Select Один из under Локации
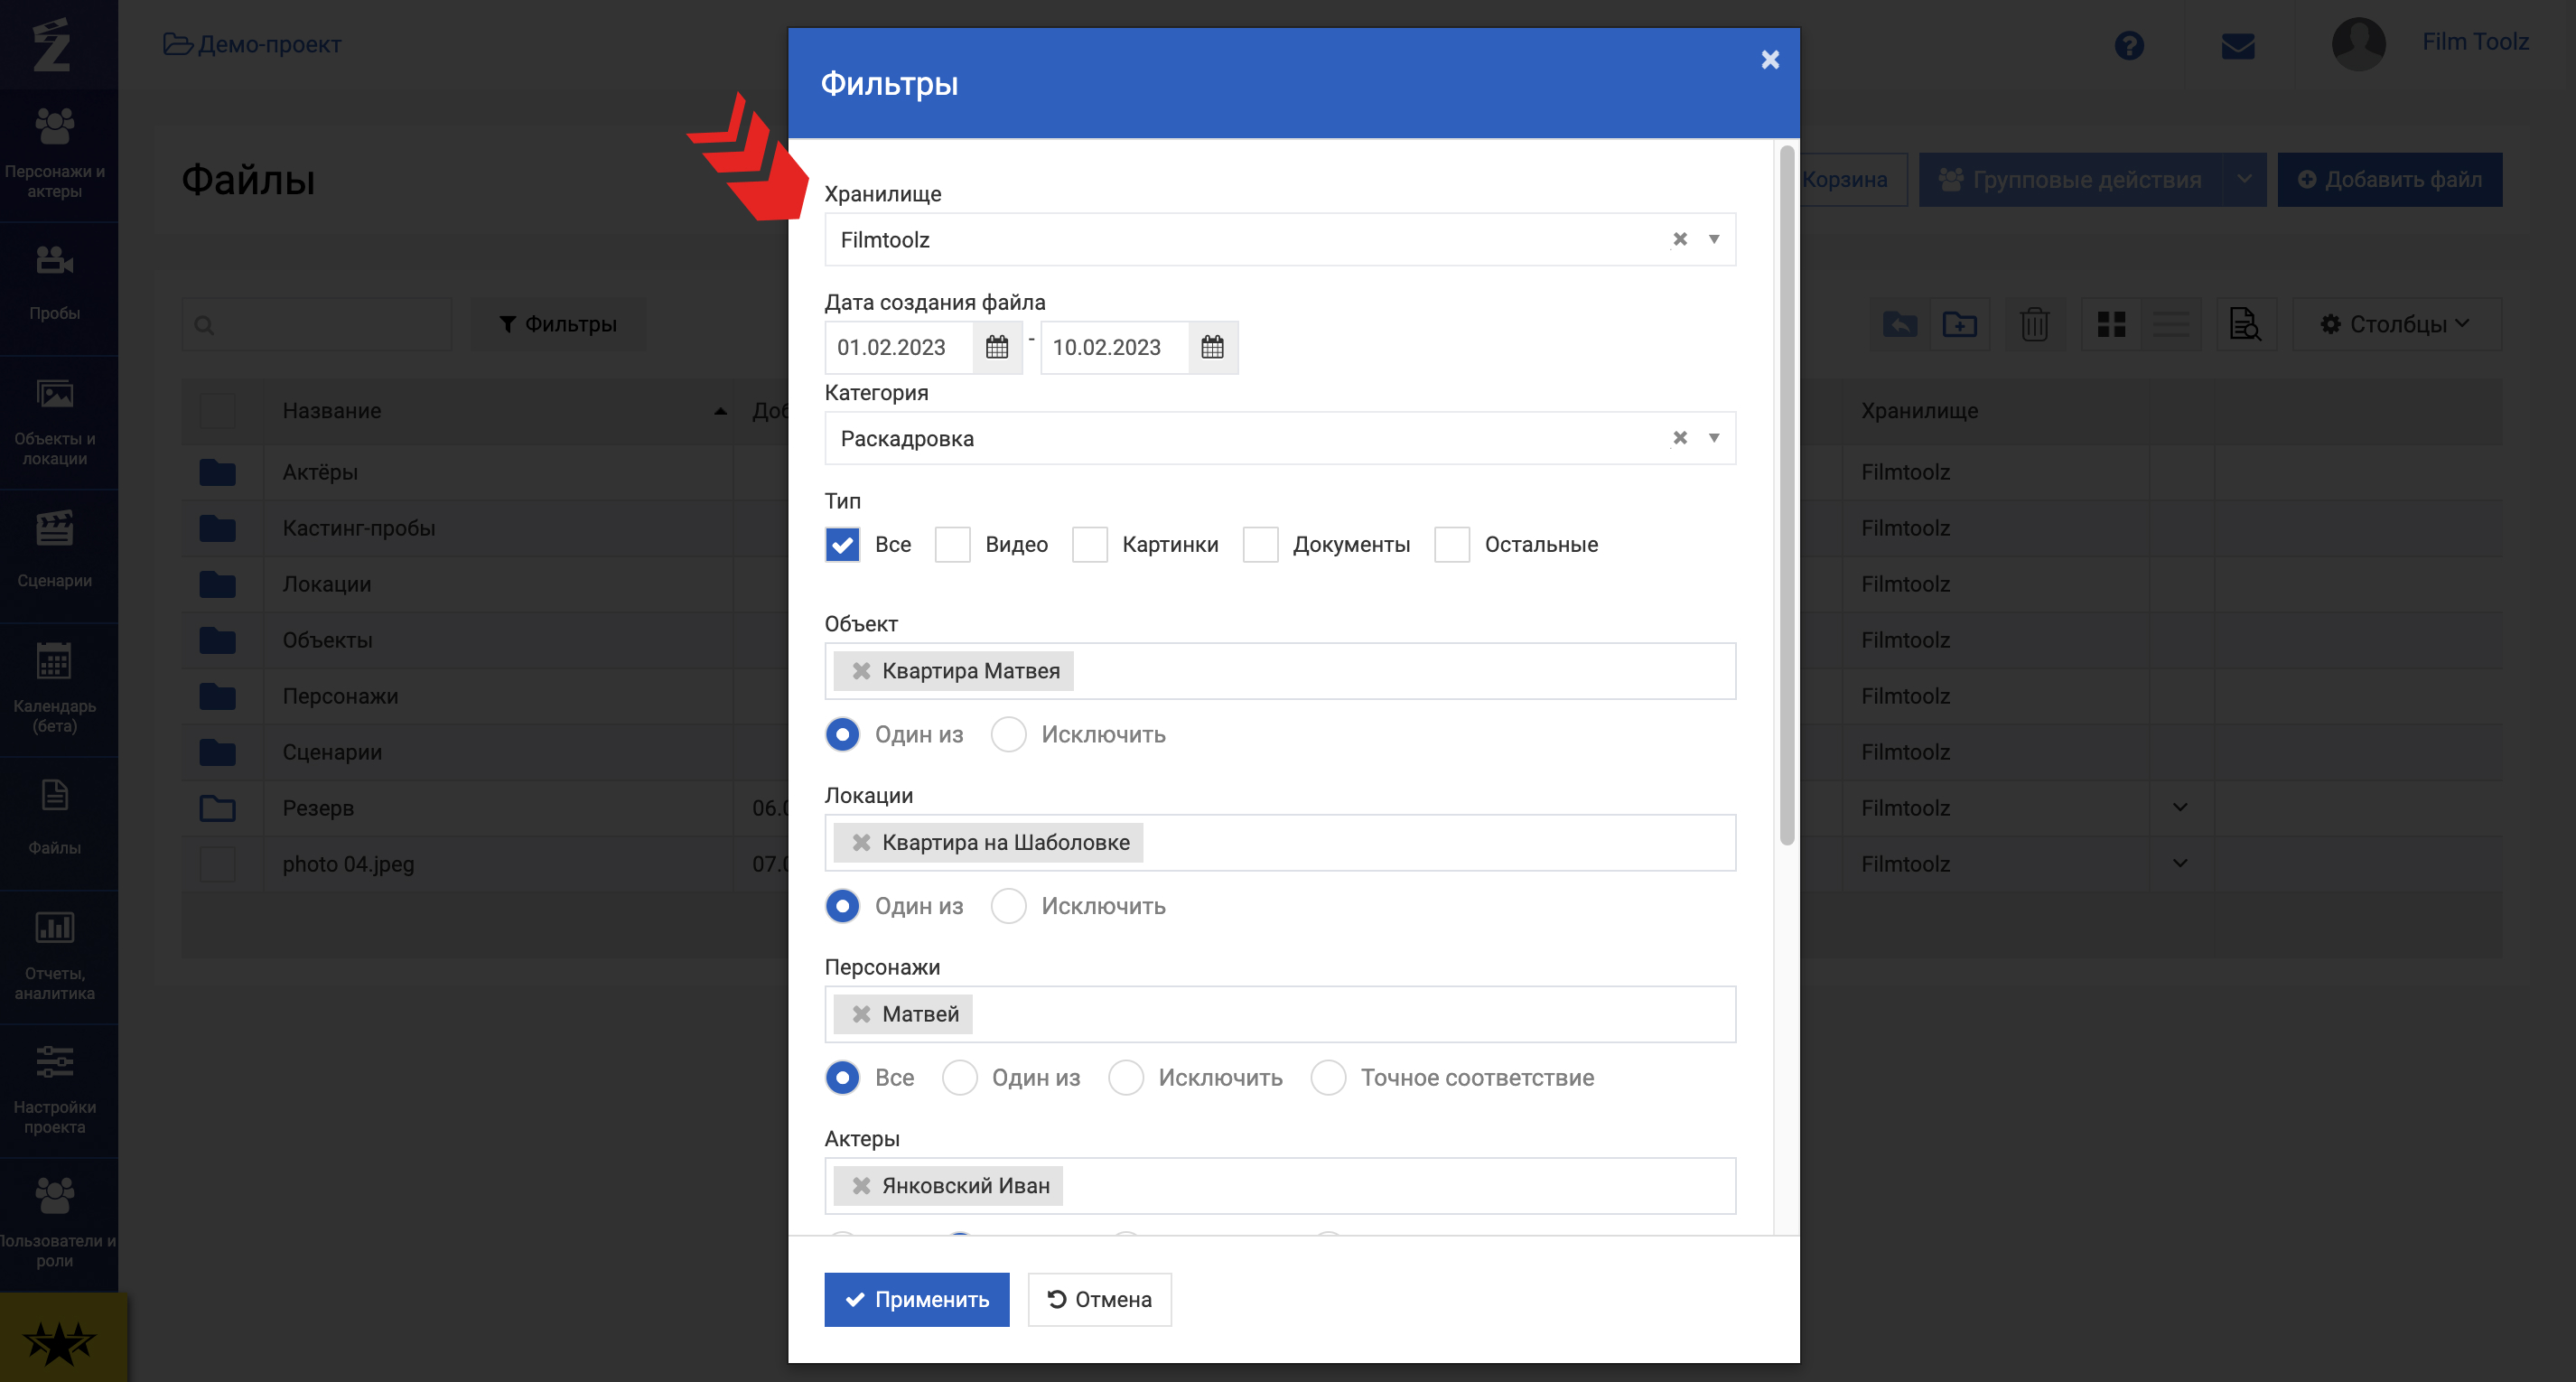The image size is (2576, 1382). coord(842,906)
